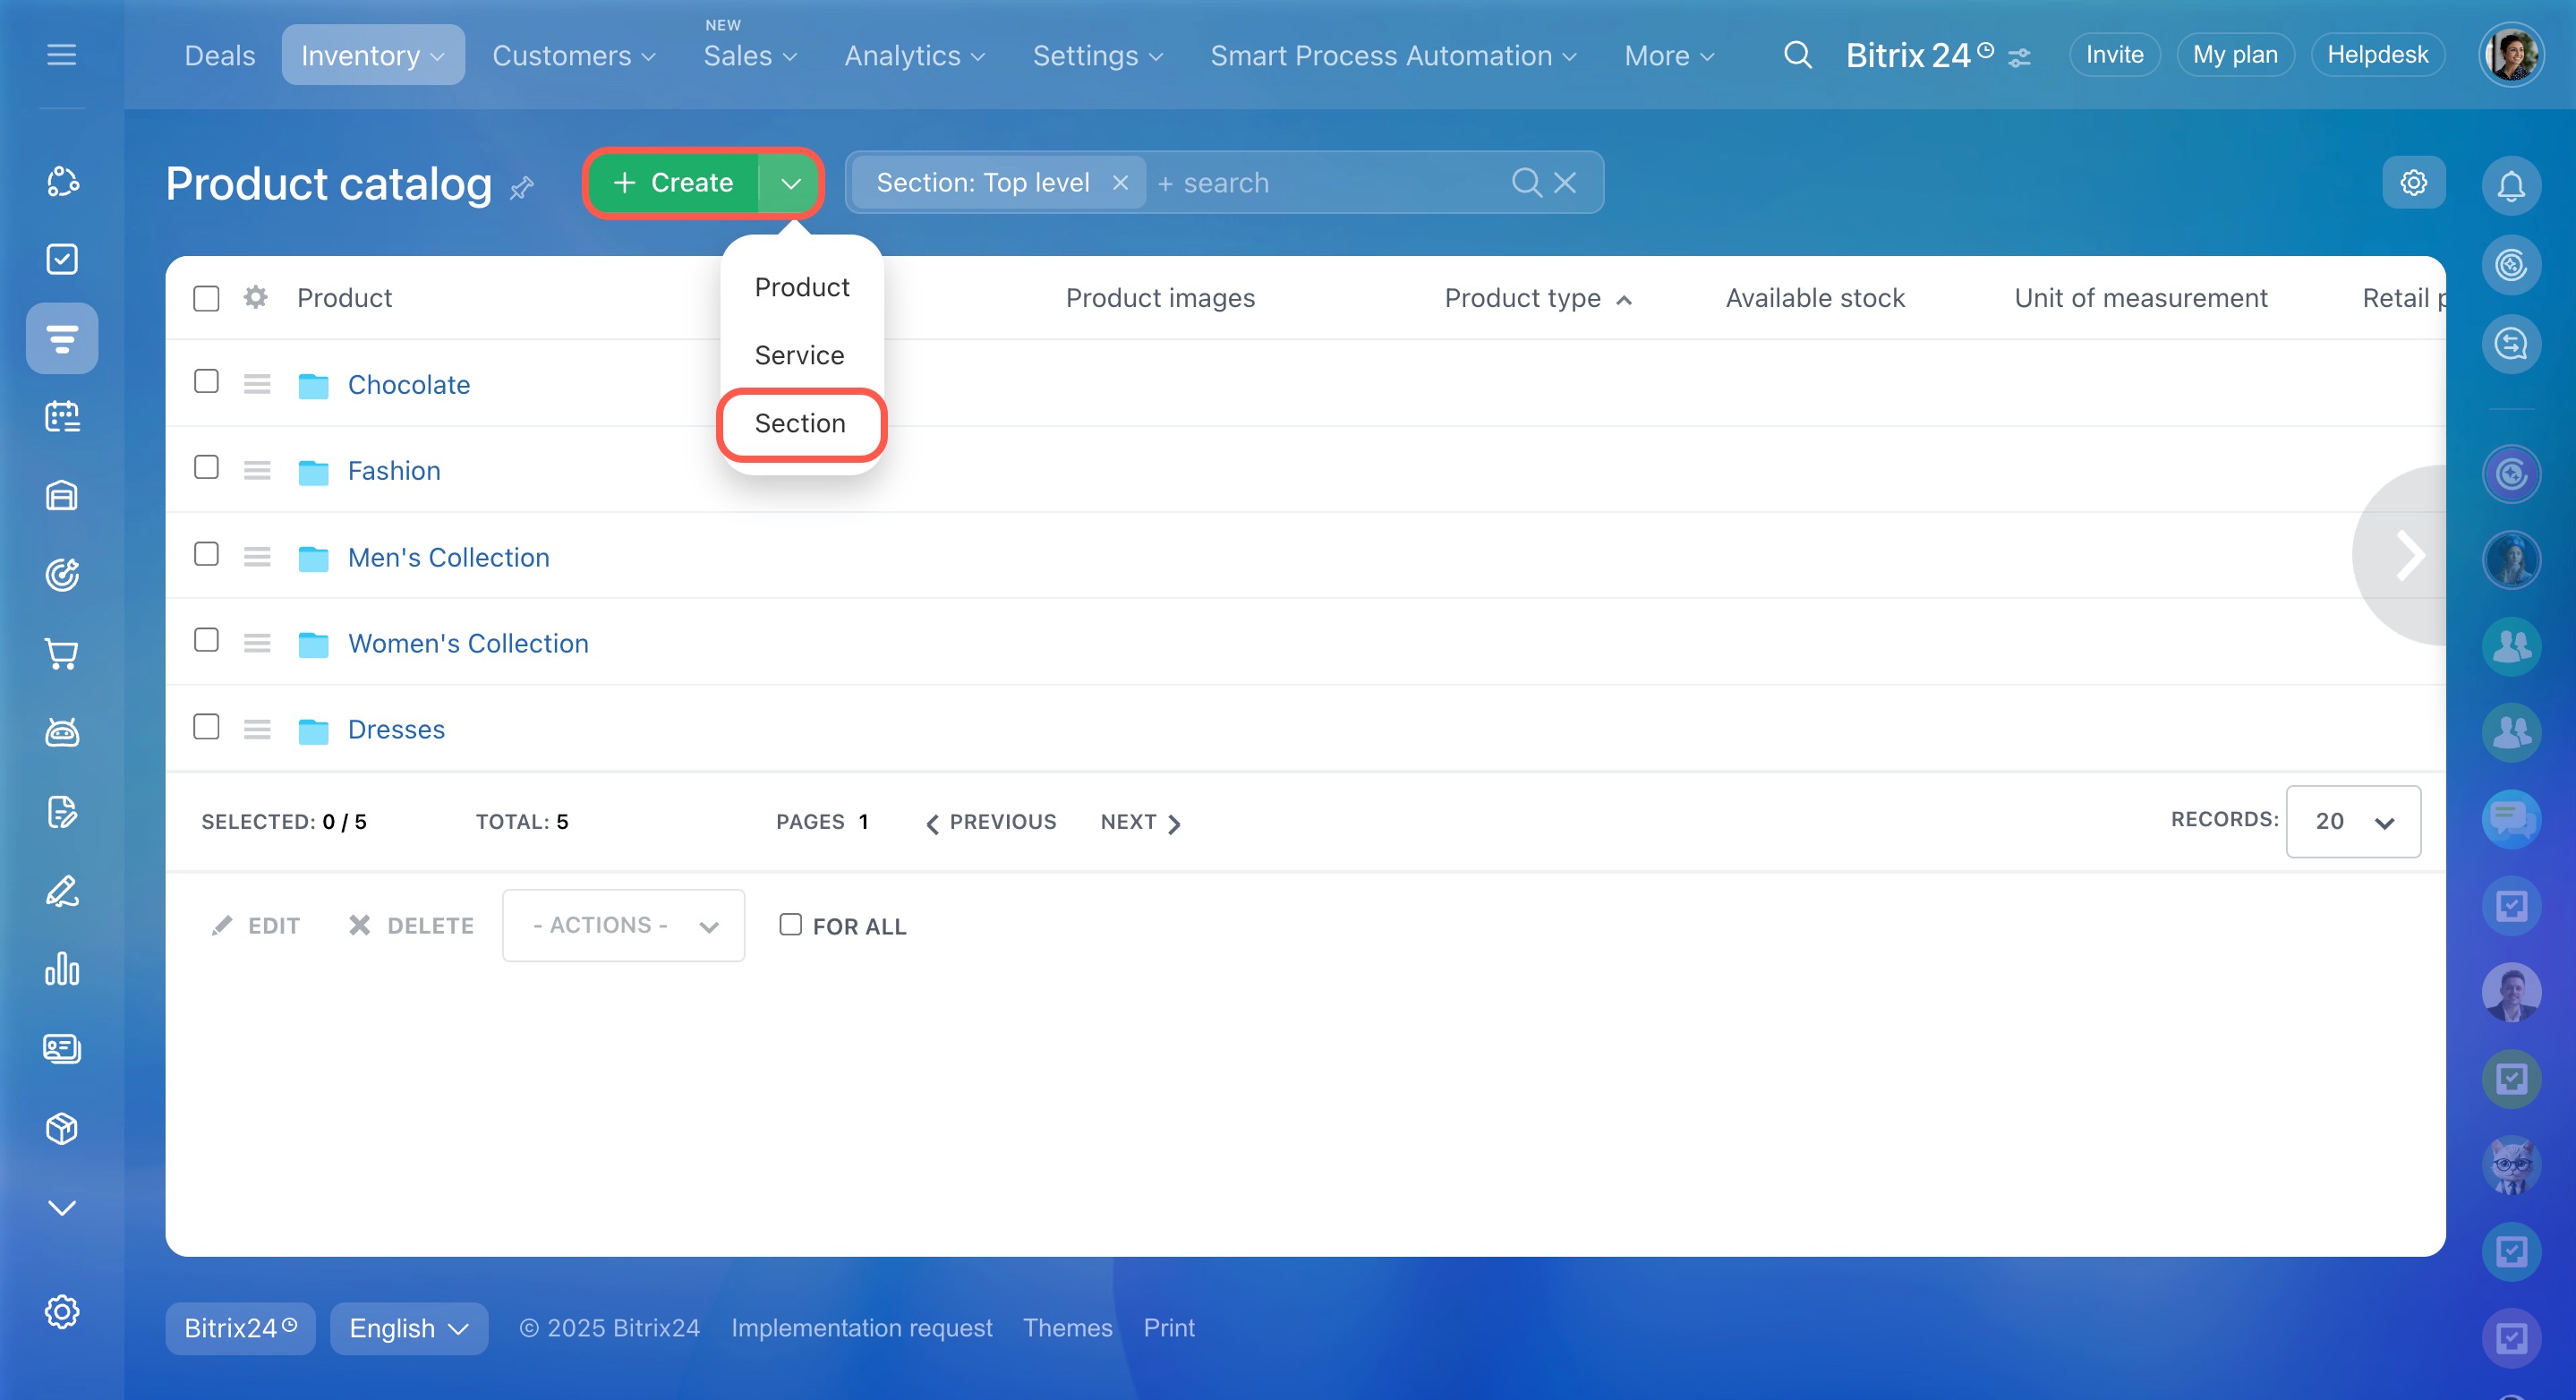This screenshot has height=1400, width=2576.
Task: Click the catalog settings gear icon
Action: (2413, 183)
